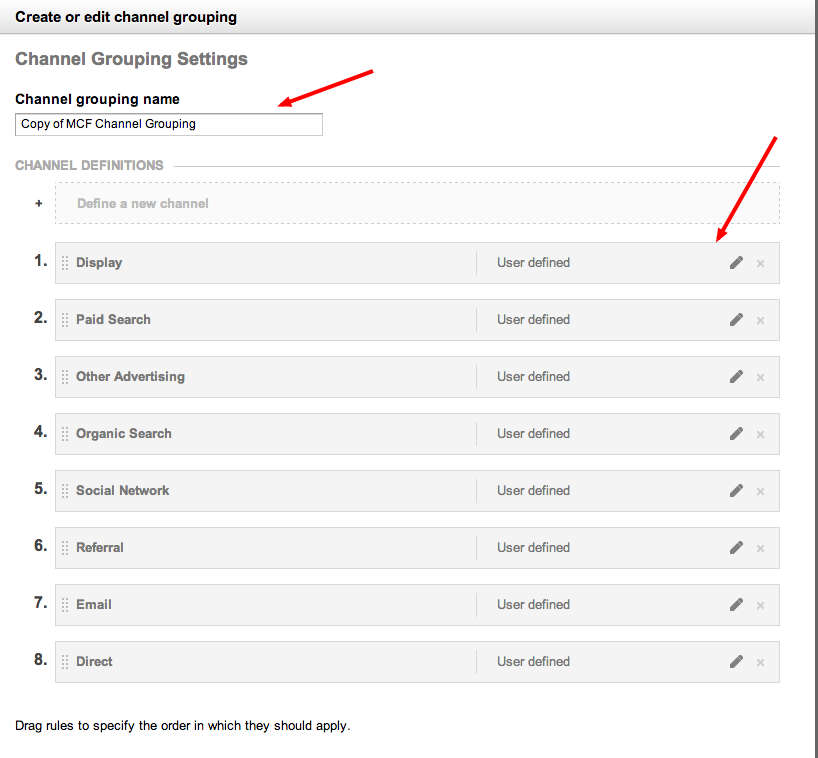The image size is (818, 758).
Task: Edit the Email channel definition
Action: click(x=736, y=605)
